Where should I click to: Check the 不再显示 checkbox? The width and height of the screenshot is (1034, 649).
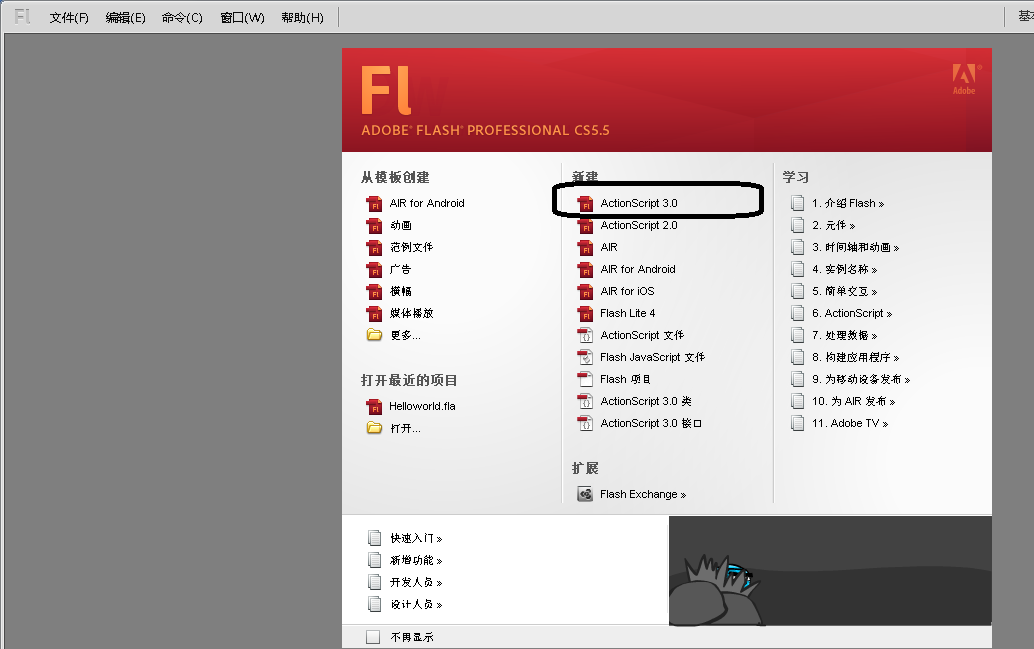[x=373, y=637]
